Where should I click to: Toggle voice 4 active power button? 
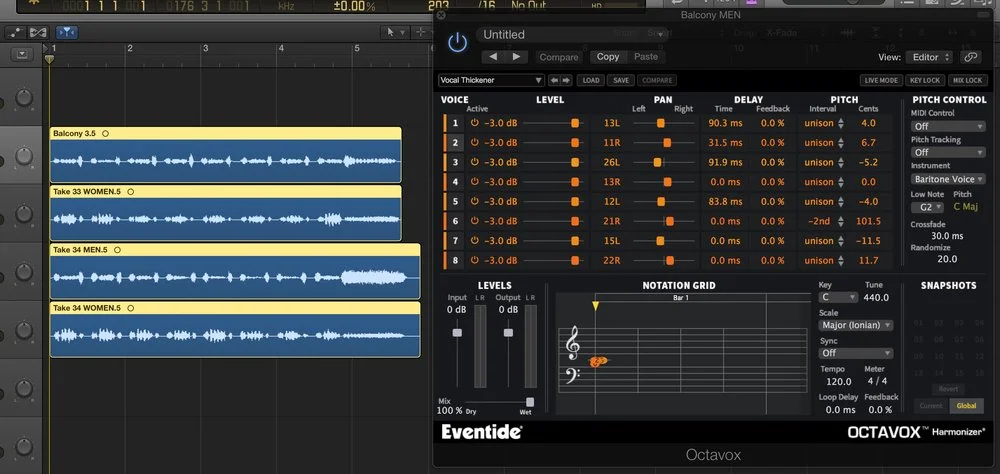click(x=474, y=182)
